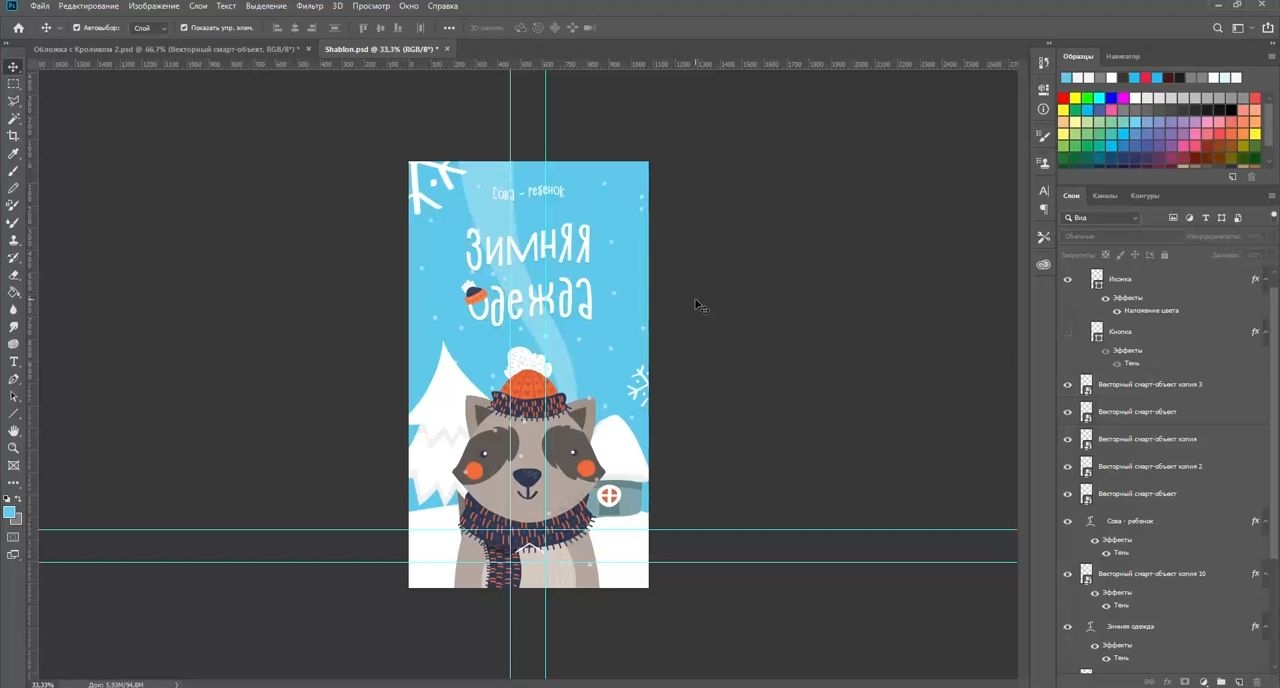1280x688 pixels.
Task: Pick the red swatch in Образцы
Action: coord(1064,98)
